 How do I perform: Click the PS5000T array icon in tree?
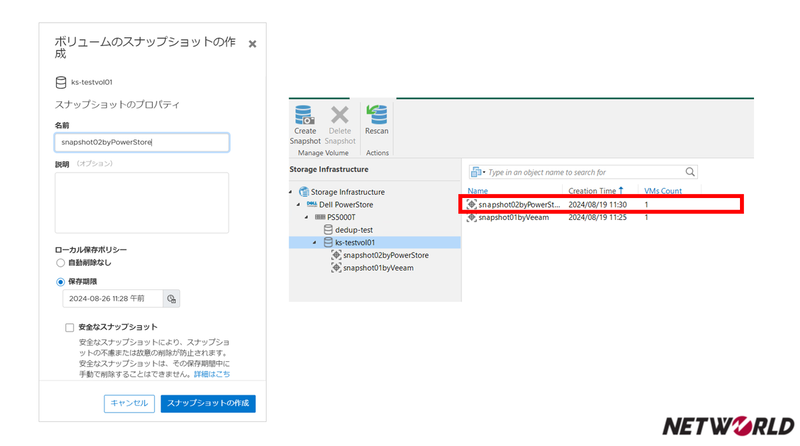320,217
